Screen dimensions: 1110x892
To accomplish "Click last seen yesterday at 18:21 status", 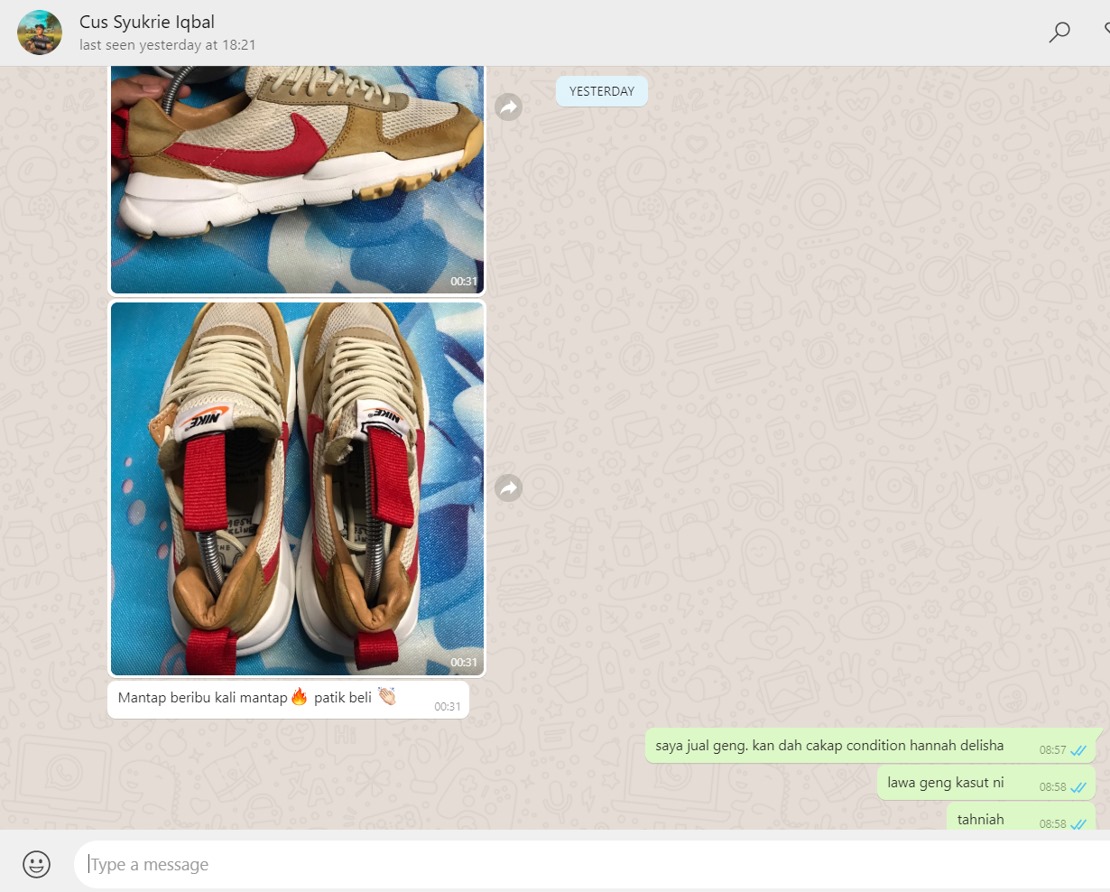I will click(167, 45).
